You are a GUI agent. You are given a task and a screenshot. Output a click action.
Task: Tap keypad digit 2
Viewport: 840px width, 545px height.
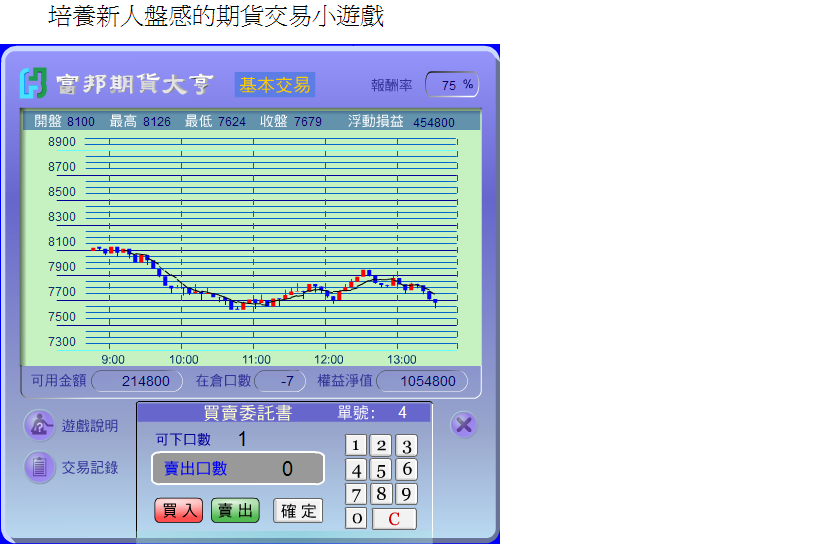pos(381,445)
